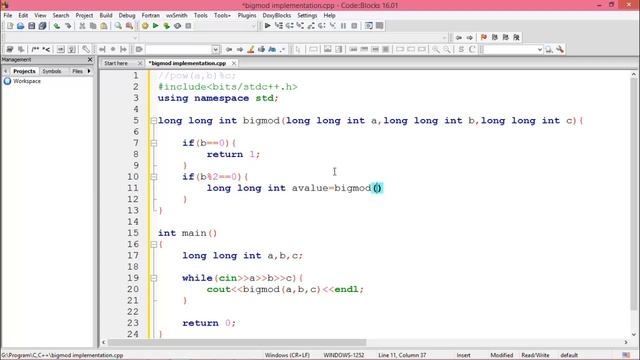Click the Save all files icon
The height and width of the screenshot is (360, 640).
click(x=42, y=26)
